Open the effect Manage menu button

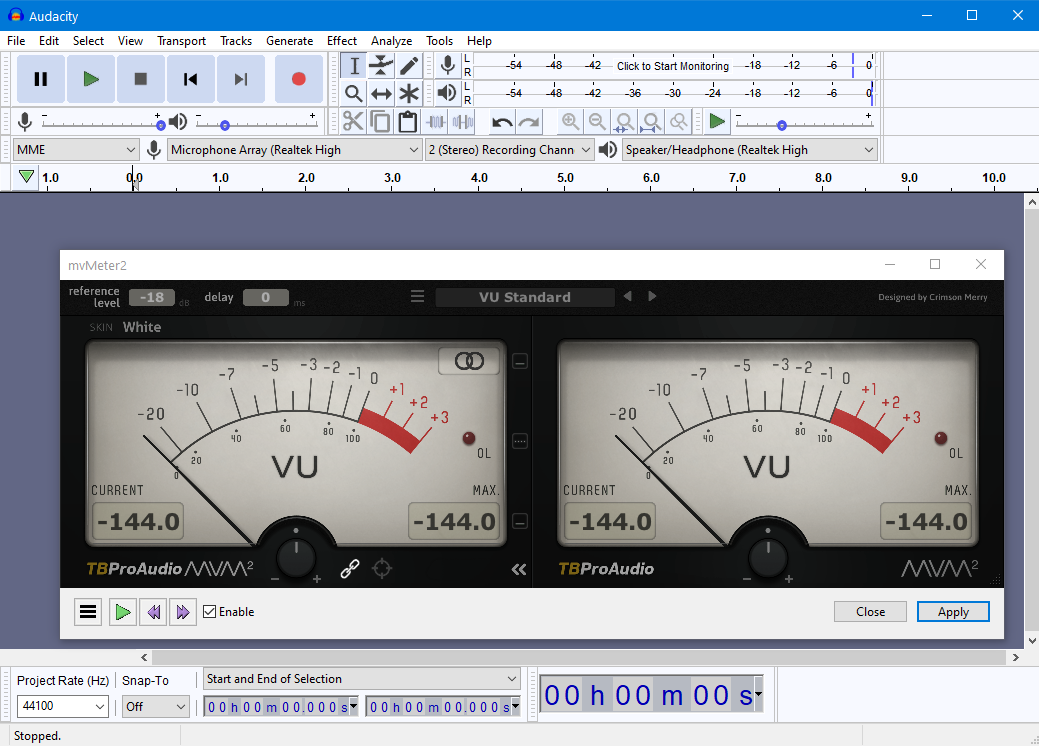click(x=88, y=612)
